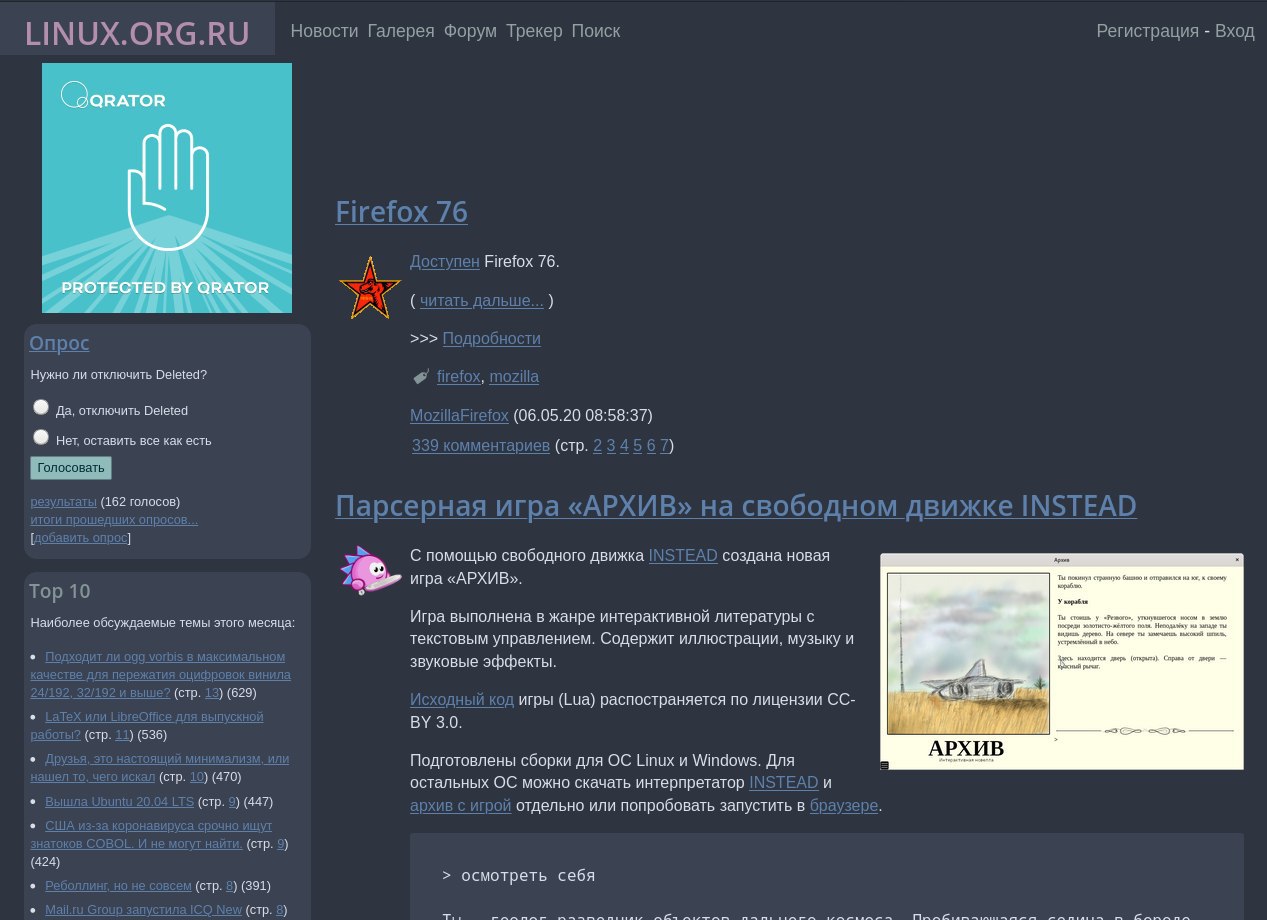Open the Опрос heading link
1267x920 pixels.
[x=59, y=343]
